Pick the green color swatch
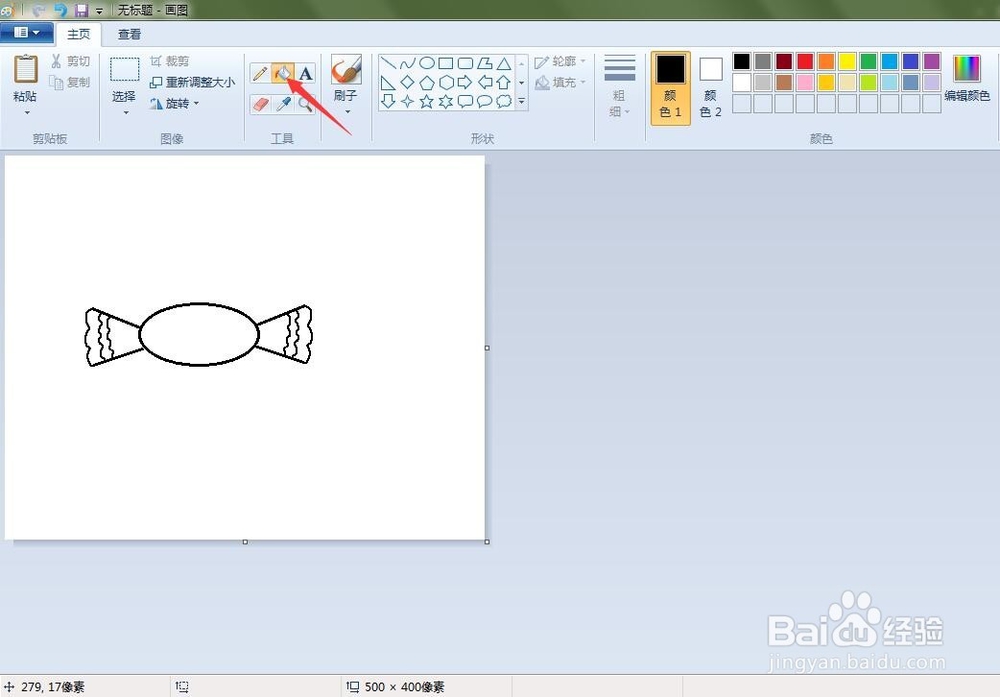The height and width of the screenshot is (697, 1000). coord(868,61)
